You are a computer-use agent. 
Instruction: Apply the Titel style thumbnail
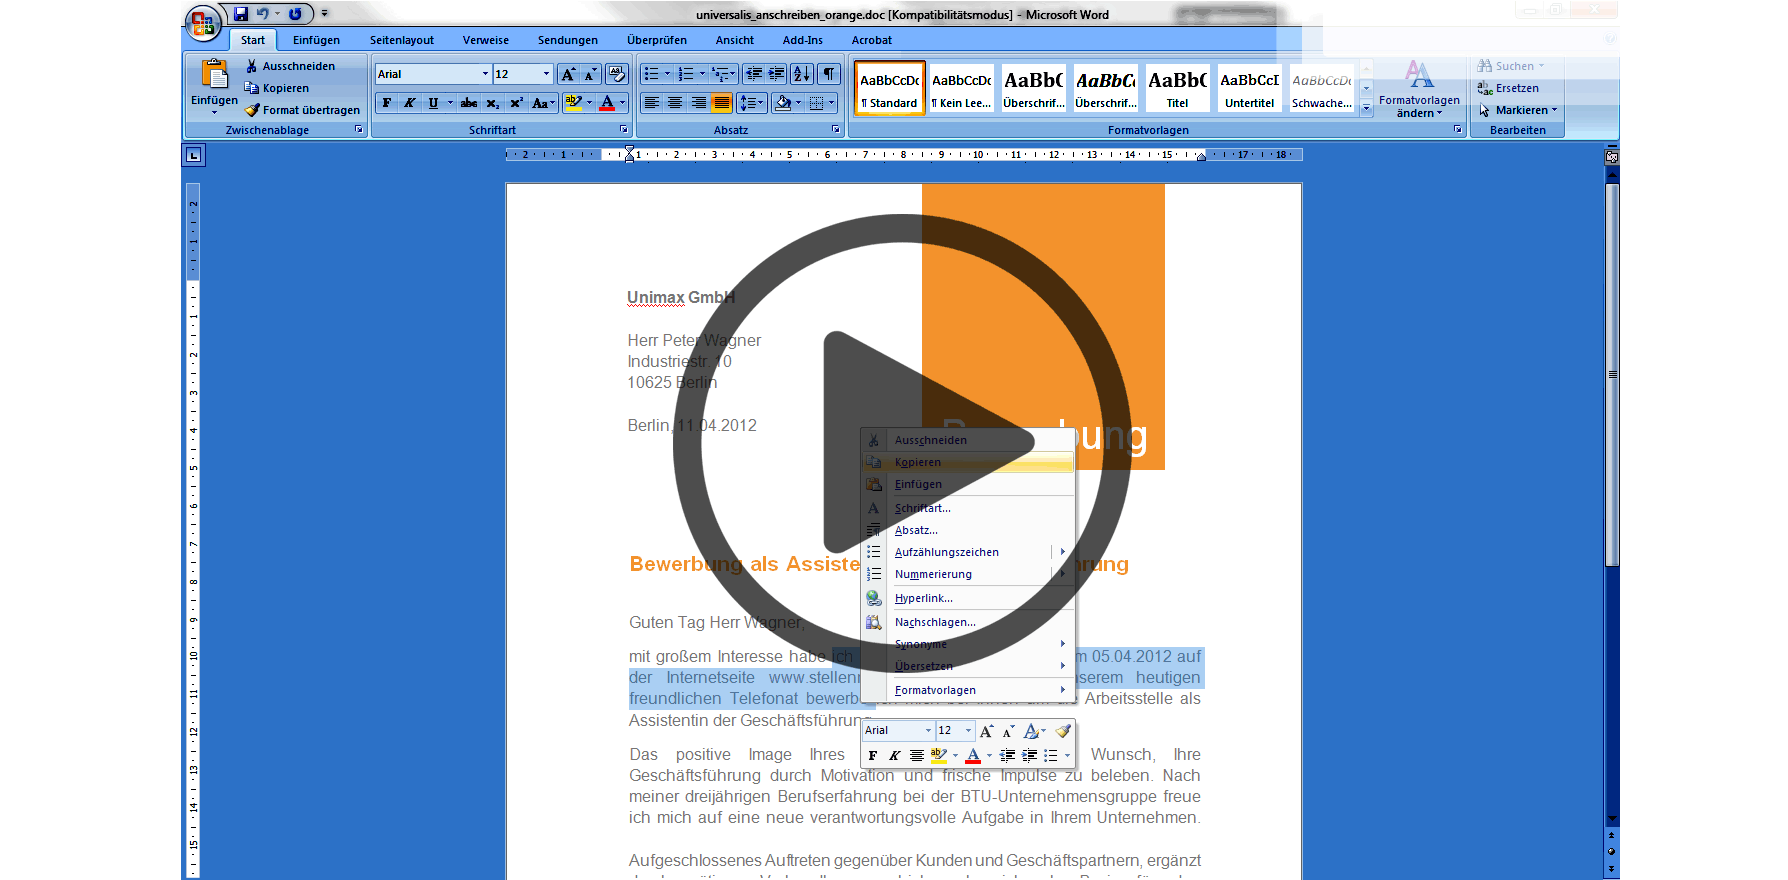pyautogui.click(x=1177, y=88)
